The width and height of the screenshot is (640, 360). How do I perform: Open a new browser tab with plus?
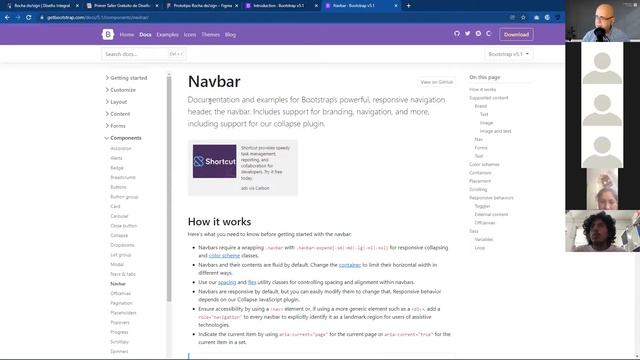(x=408, y=6)
